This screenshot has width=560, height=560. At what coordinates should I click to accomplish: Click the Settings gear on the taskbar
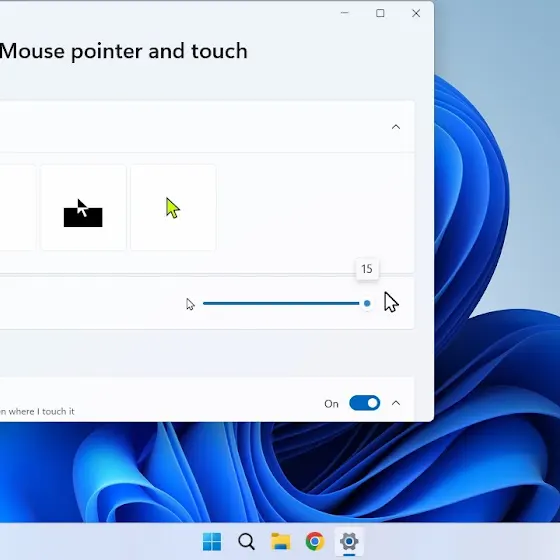coord(349,541)
